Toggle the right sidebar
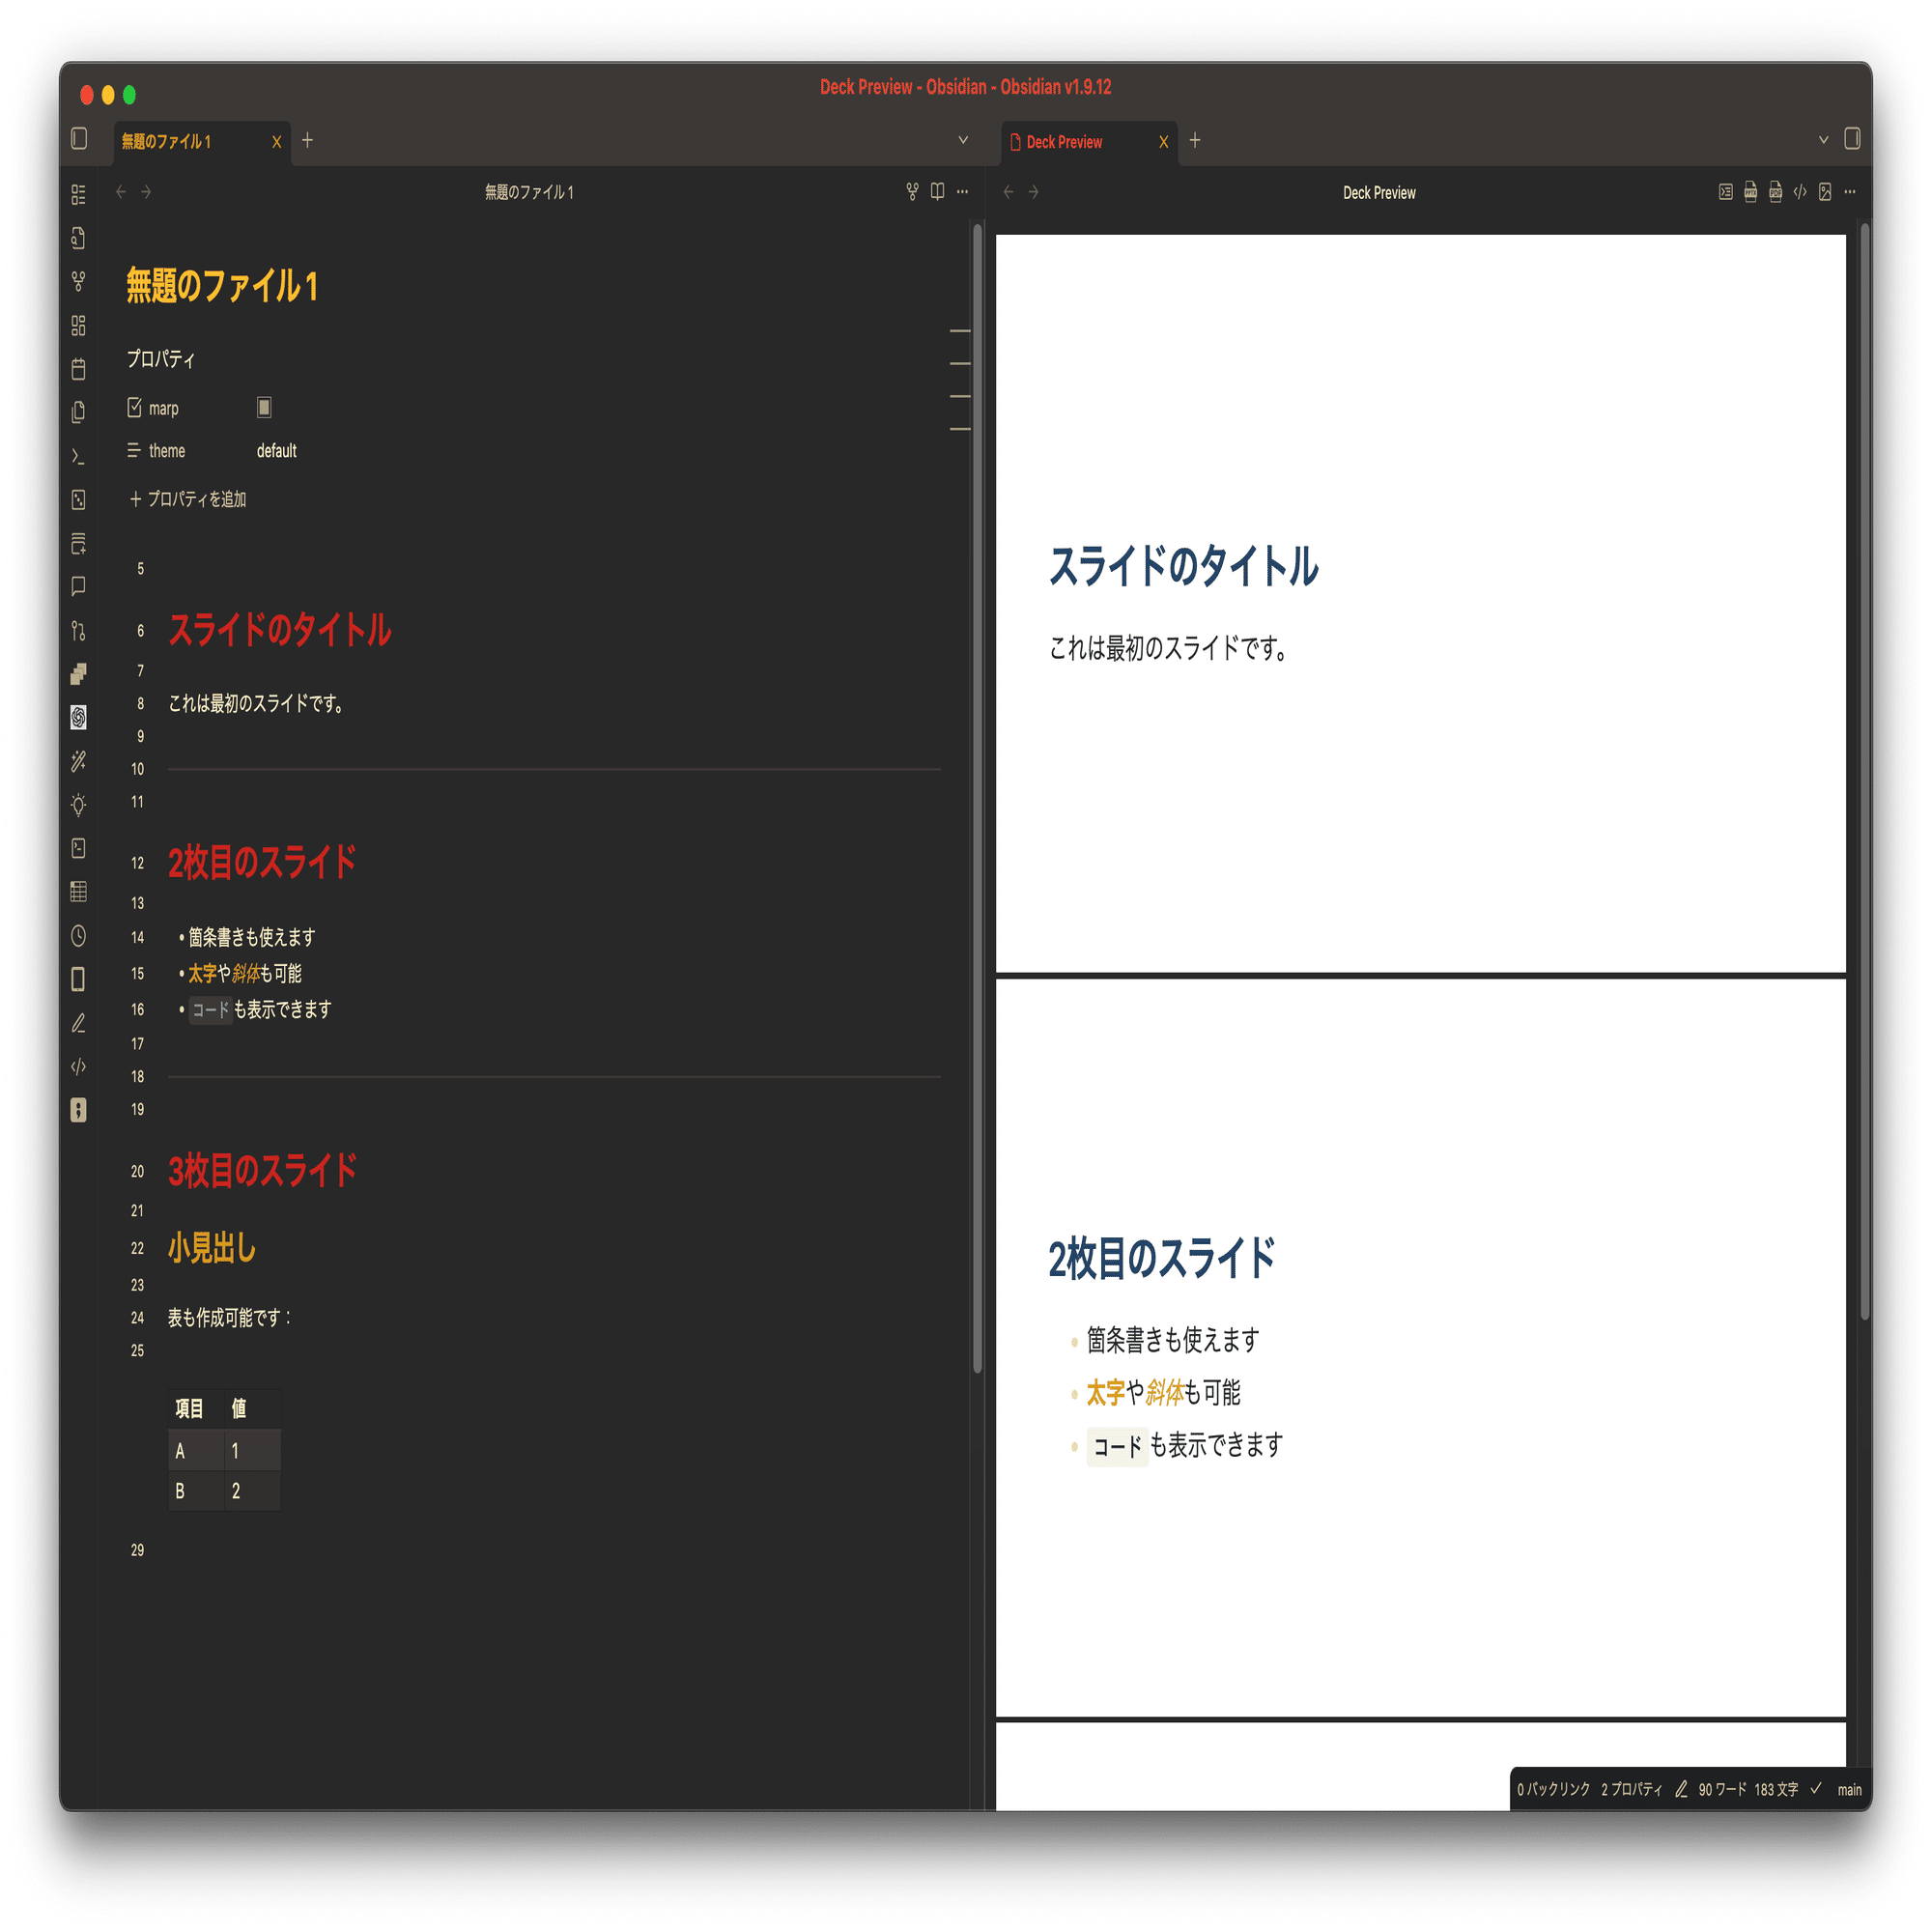1932x1932 pixels. (1852, 139)
